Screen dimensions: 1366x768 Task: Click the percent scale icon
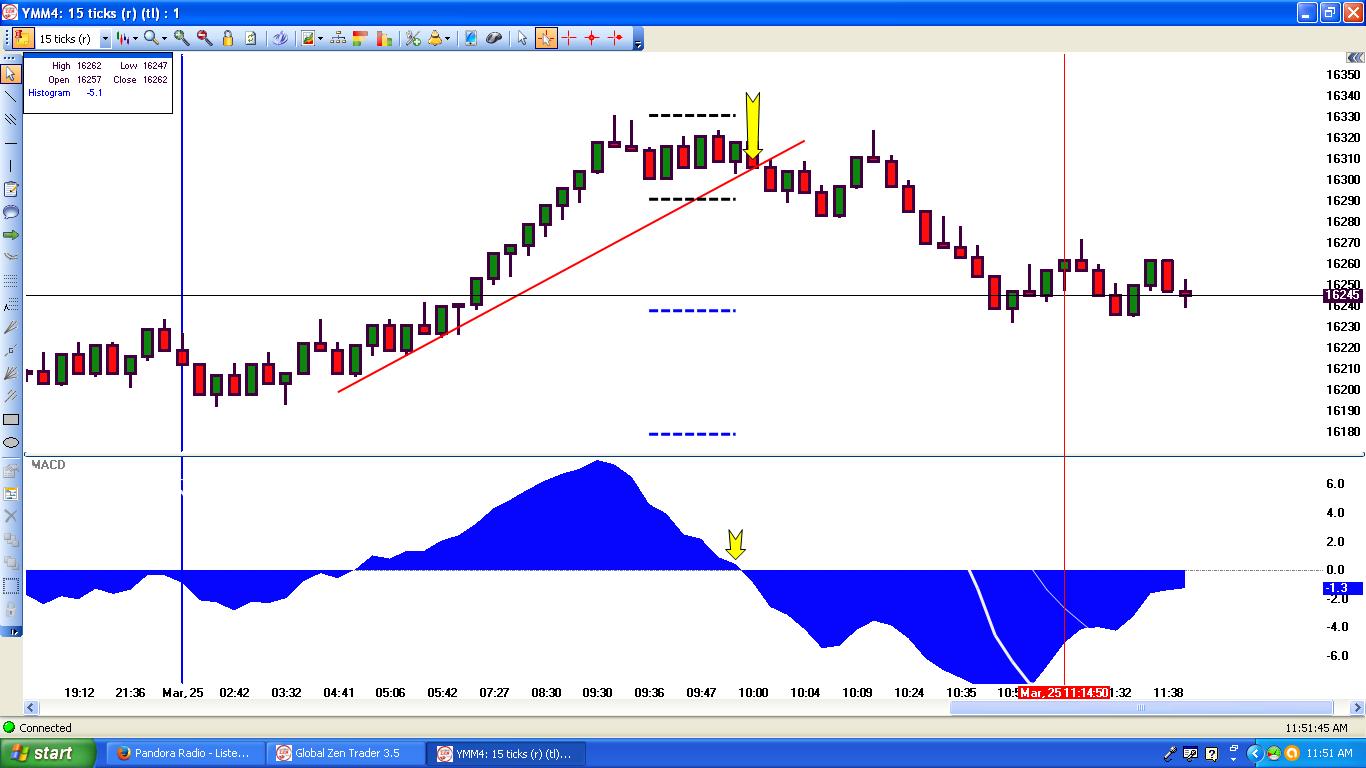(x=413, y=39)
